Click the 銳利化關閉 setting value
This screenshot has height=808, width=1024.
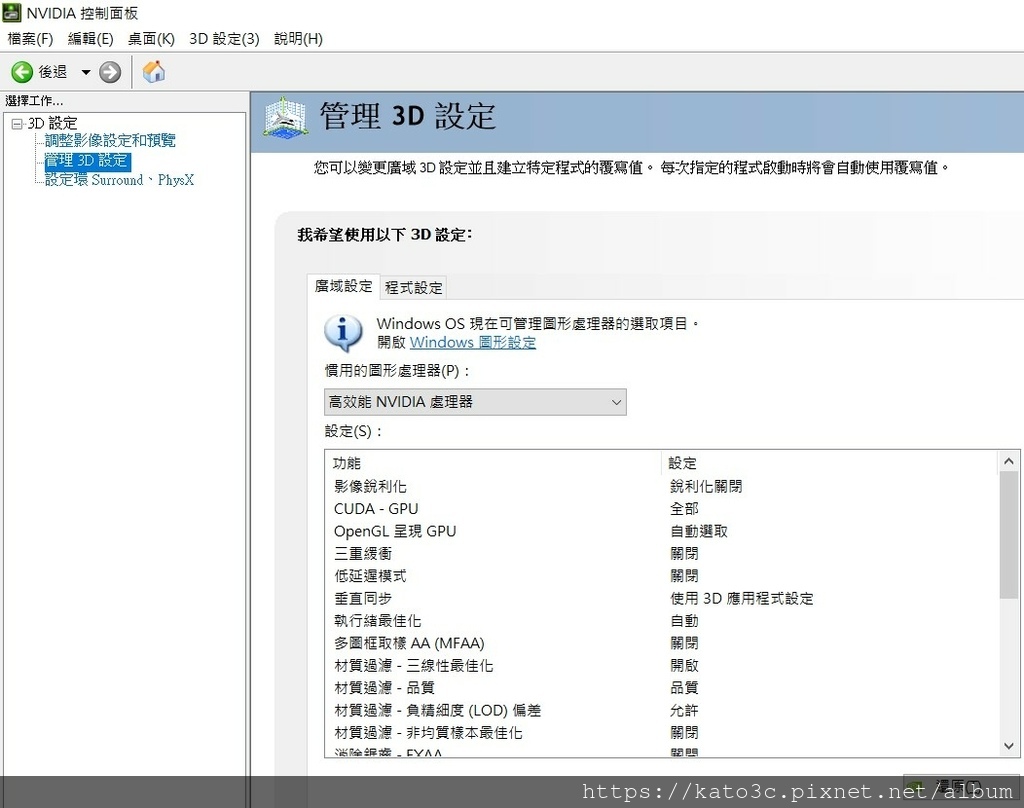click(706, 487)
